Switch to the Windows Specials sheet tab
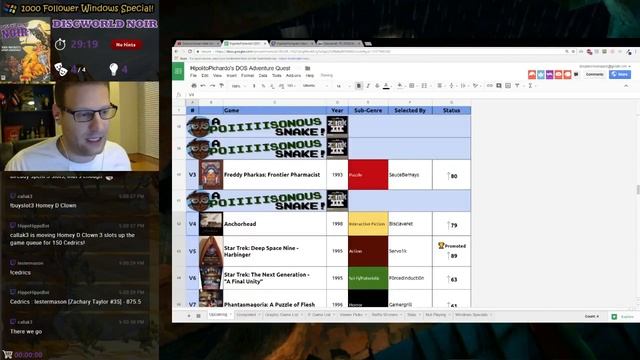 (473, 315)
